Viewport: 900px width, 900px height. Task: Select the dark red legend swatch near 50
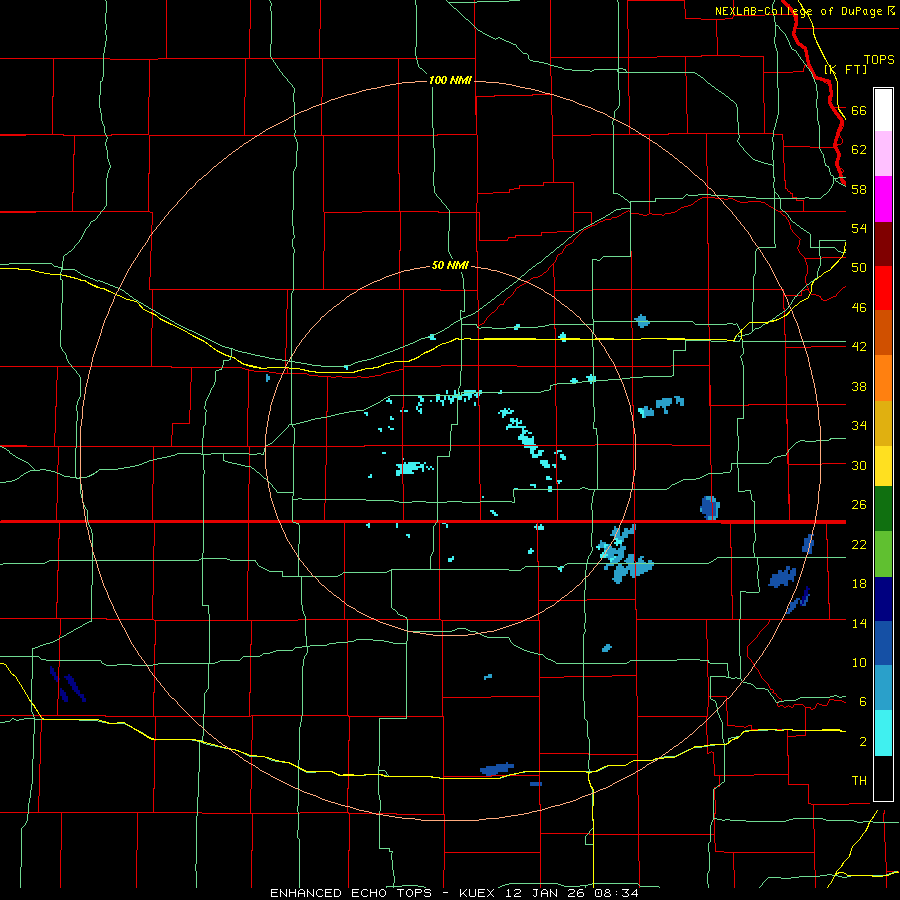[x=883, y=244]
